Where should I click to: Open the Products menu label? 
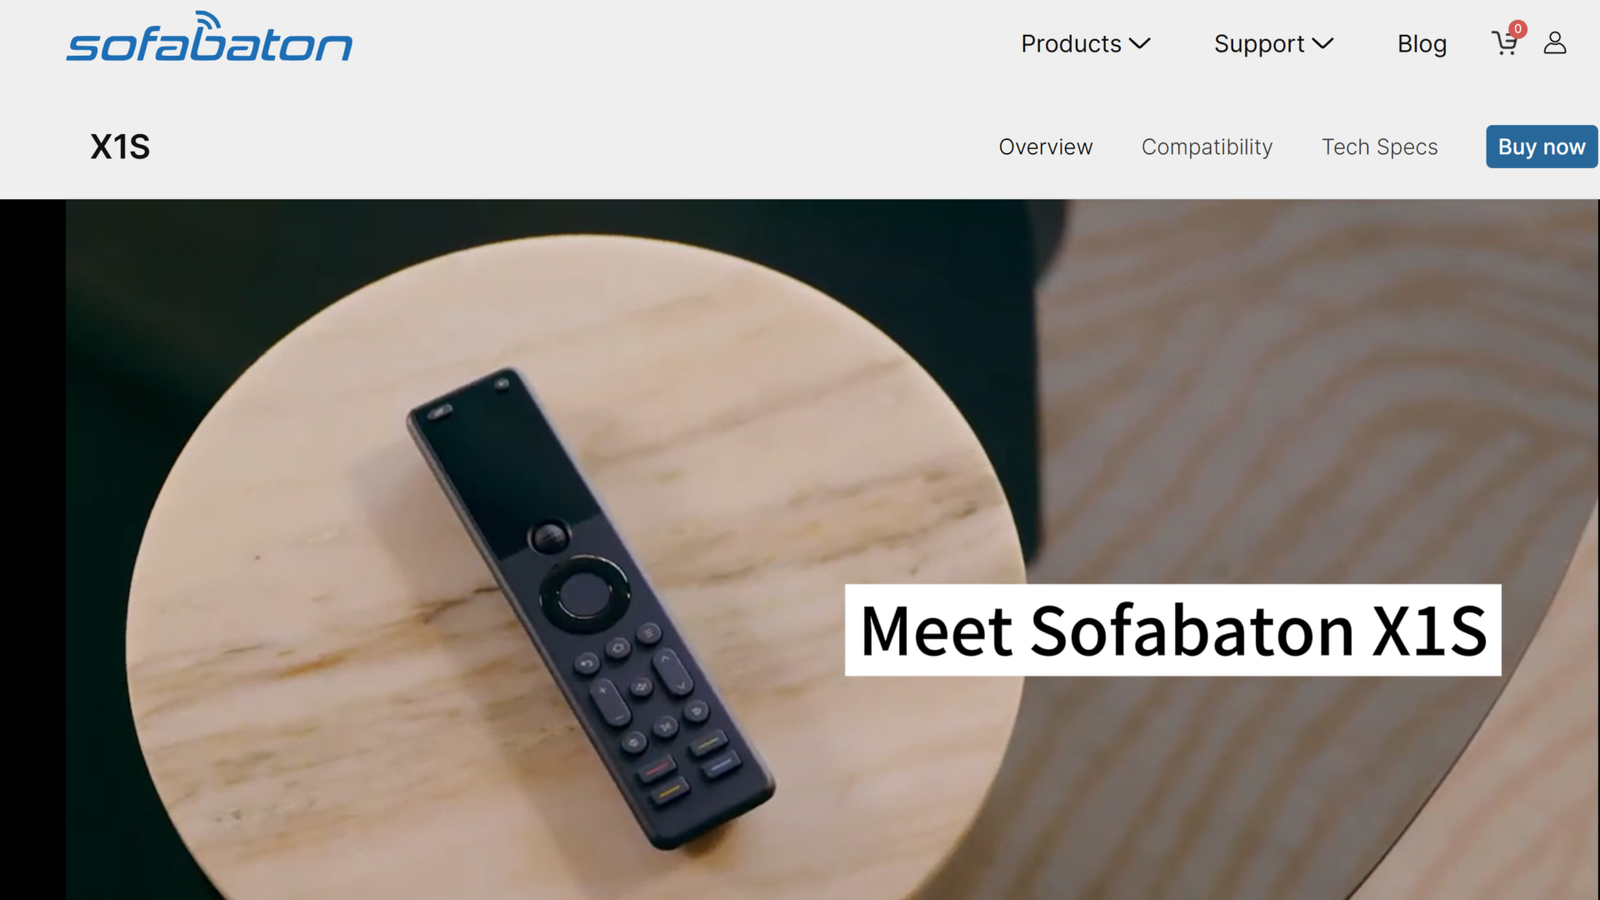[x=1071, y=44]
